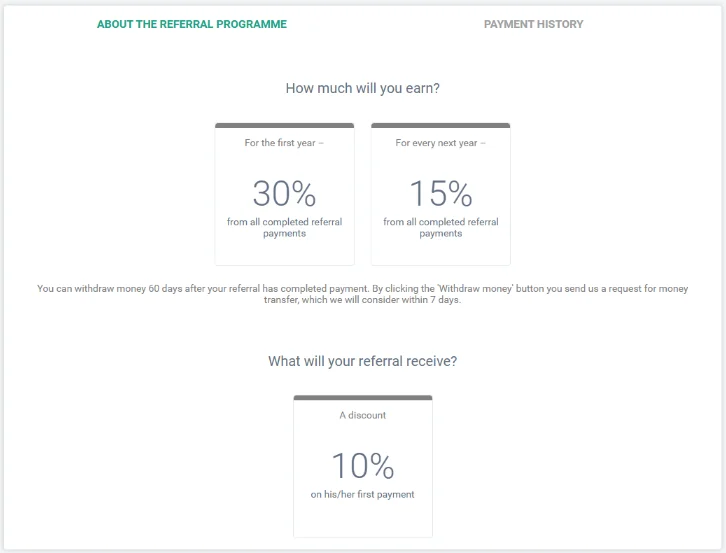This screenshot has width=726, height=553.
Task: Click the '60 days' withdrawal notice line
Action: pos(200,289)
